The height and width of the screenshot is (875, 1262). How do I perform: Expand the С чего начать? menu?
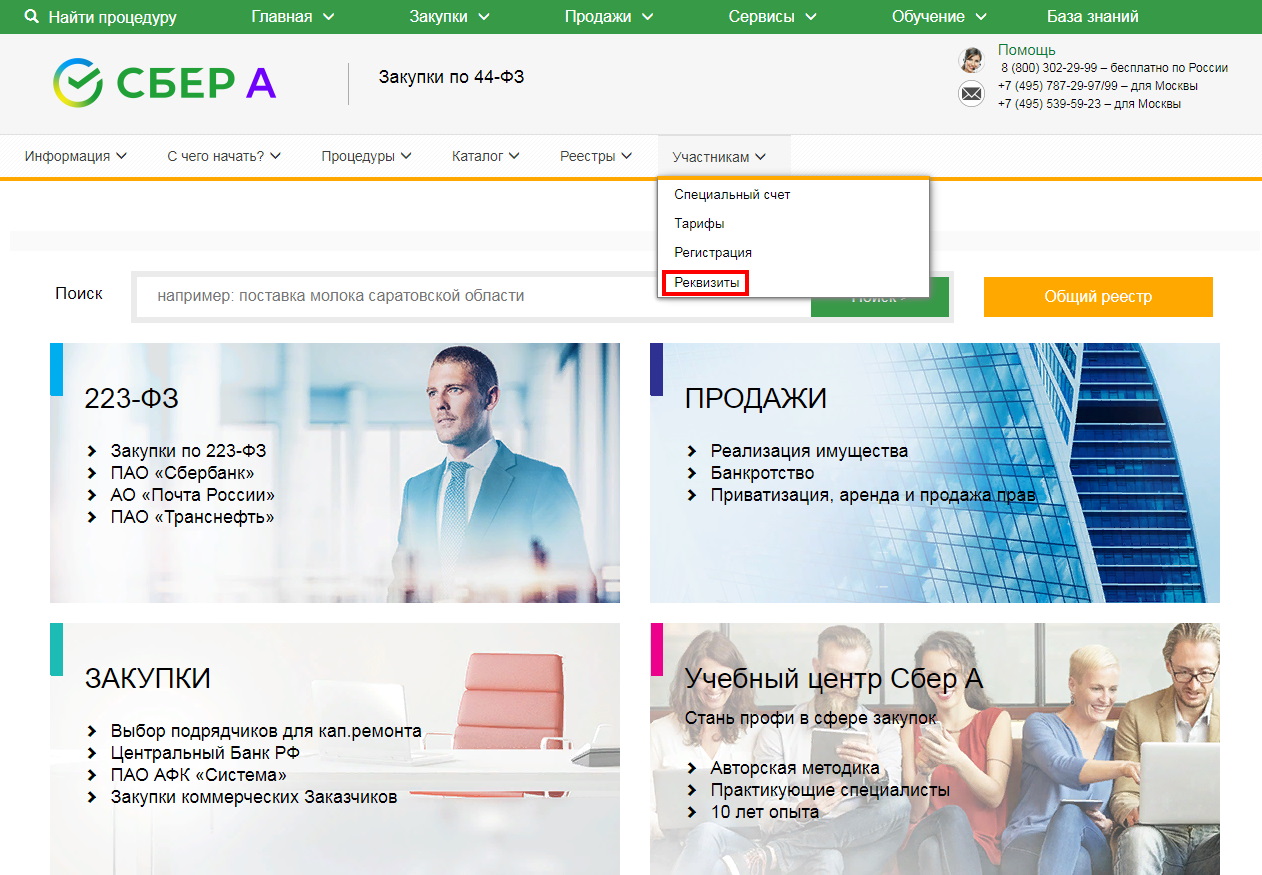pos(224,156)
